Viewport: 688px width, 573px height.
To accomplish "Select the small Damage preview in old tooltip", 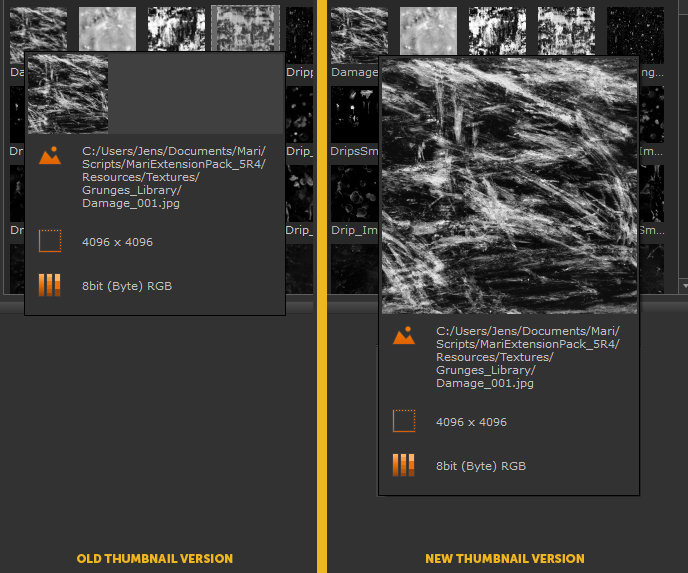I will (68, 93).
